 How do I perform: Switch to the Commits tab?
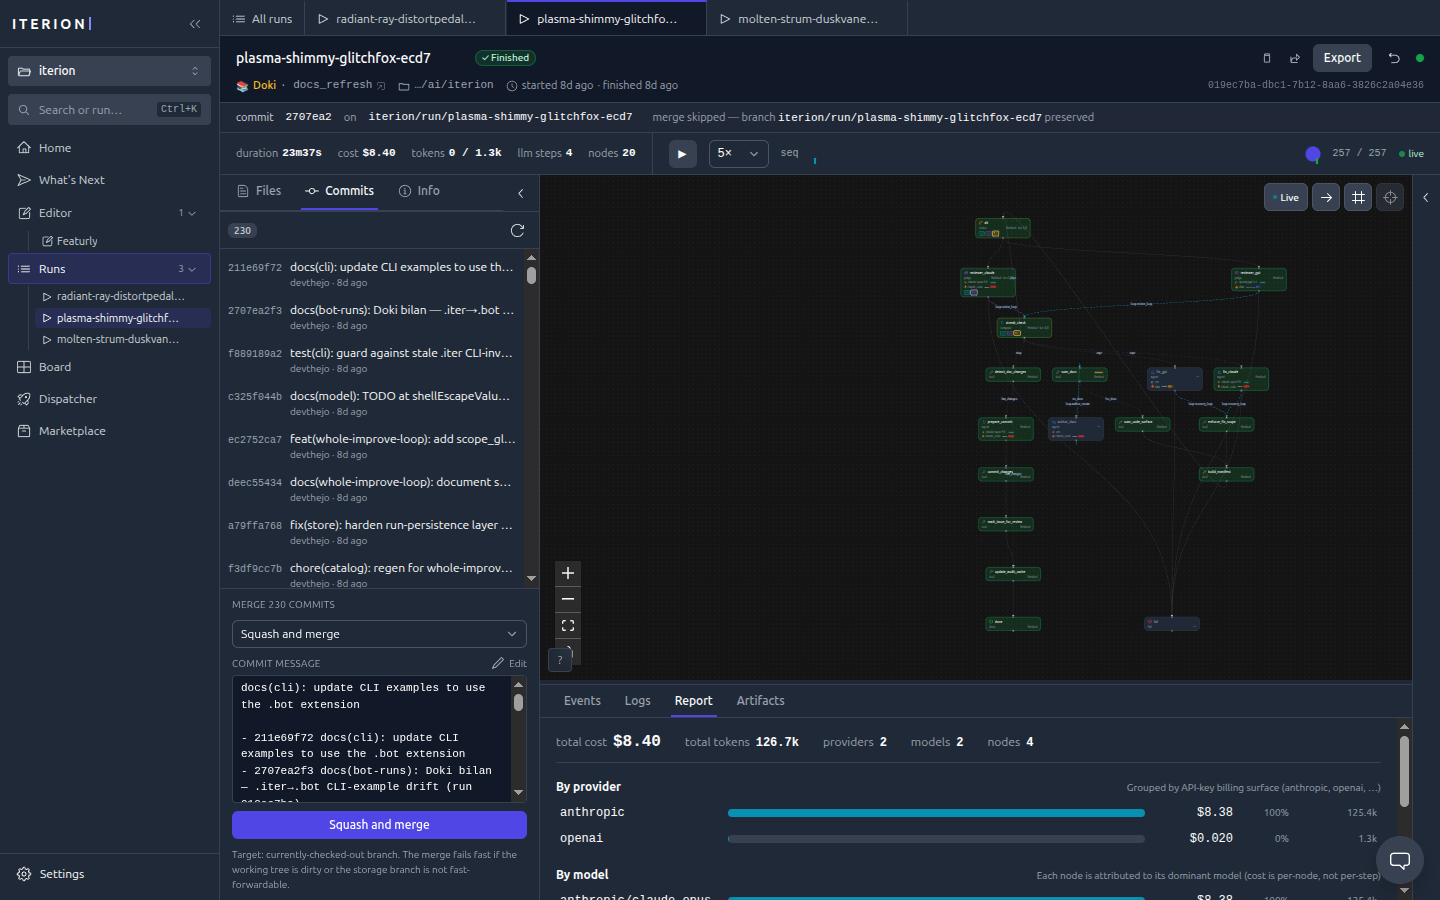coord(339,191)
